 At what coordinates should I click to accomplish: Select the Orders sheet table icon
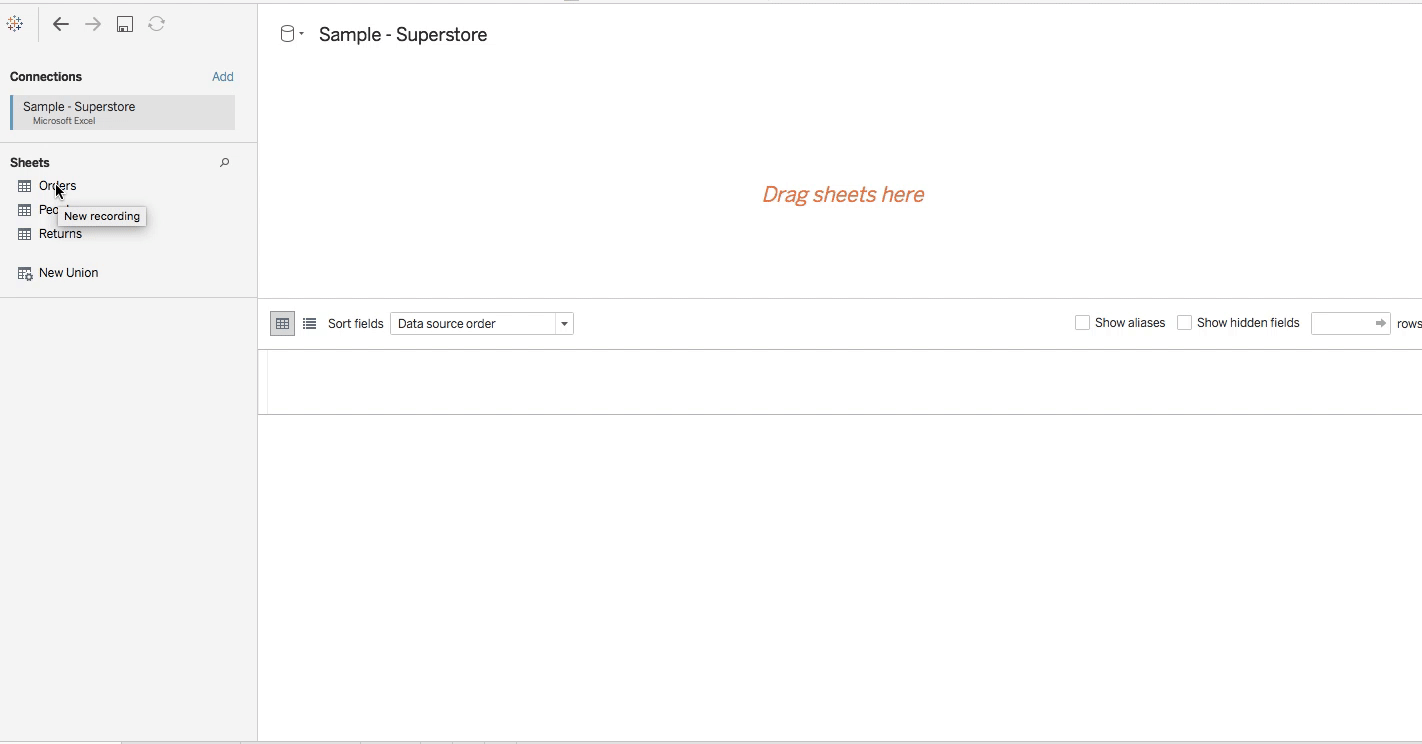click(25, 186)
